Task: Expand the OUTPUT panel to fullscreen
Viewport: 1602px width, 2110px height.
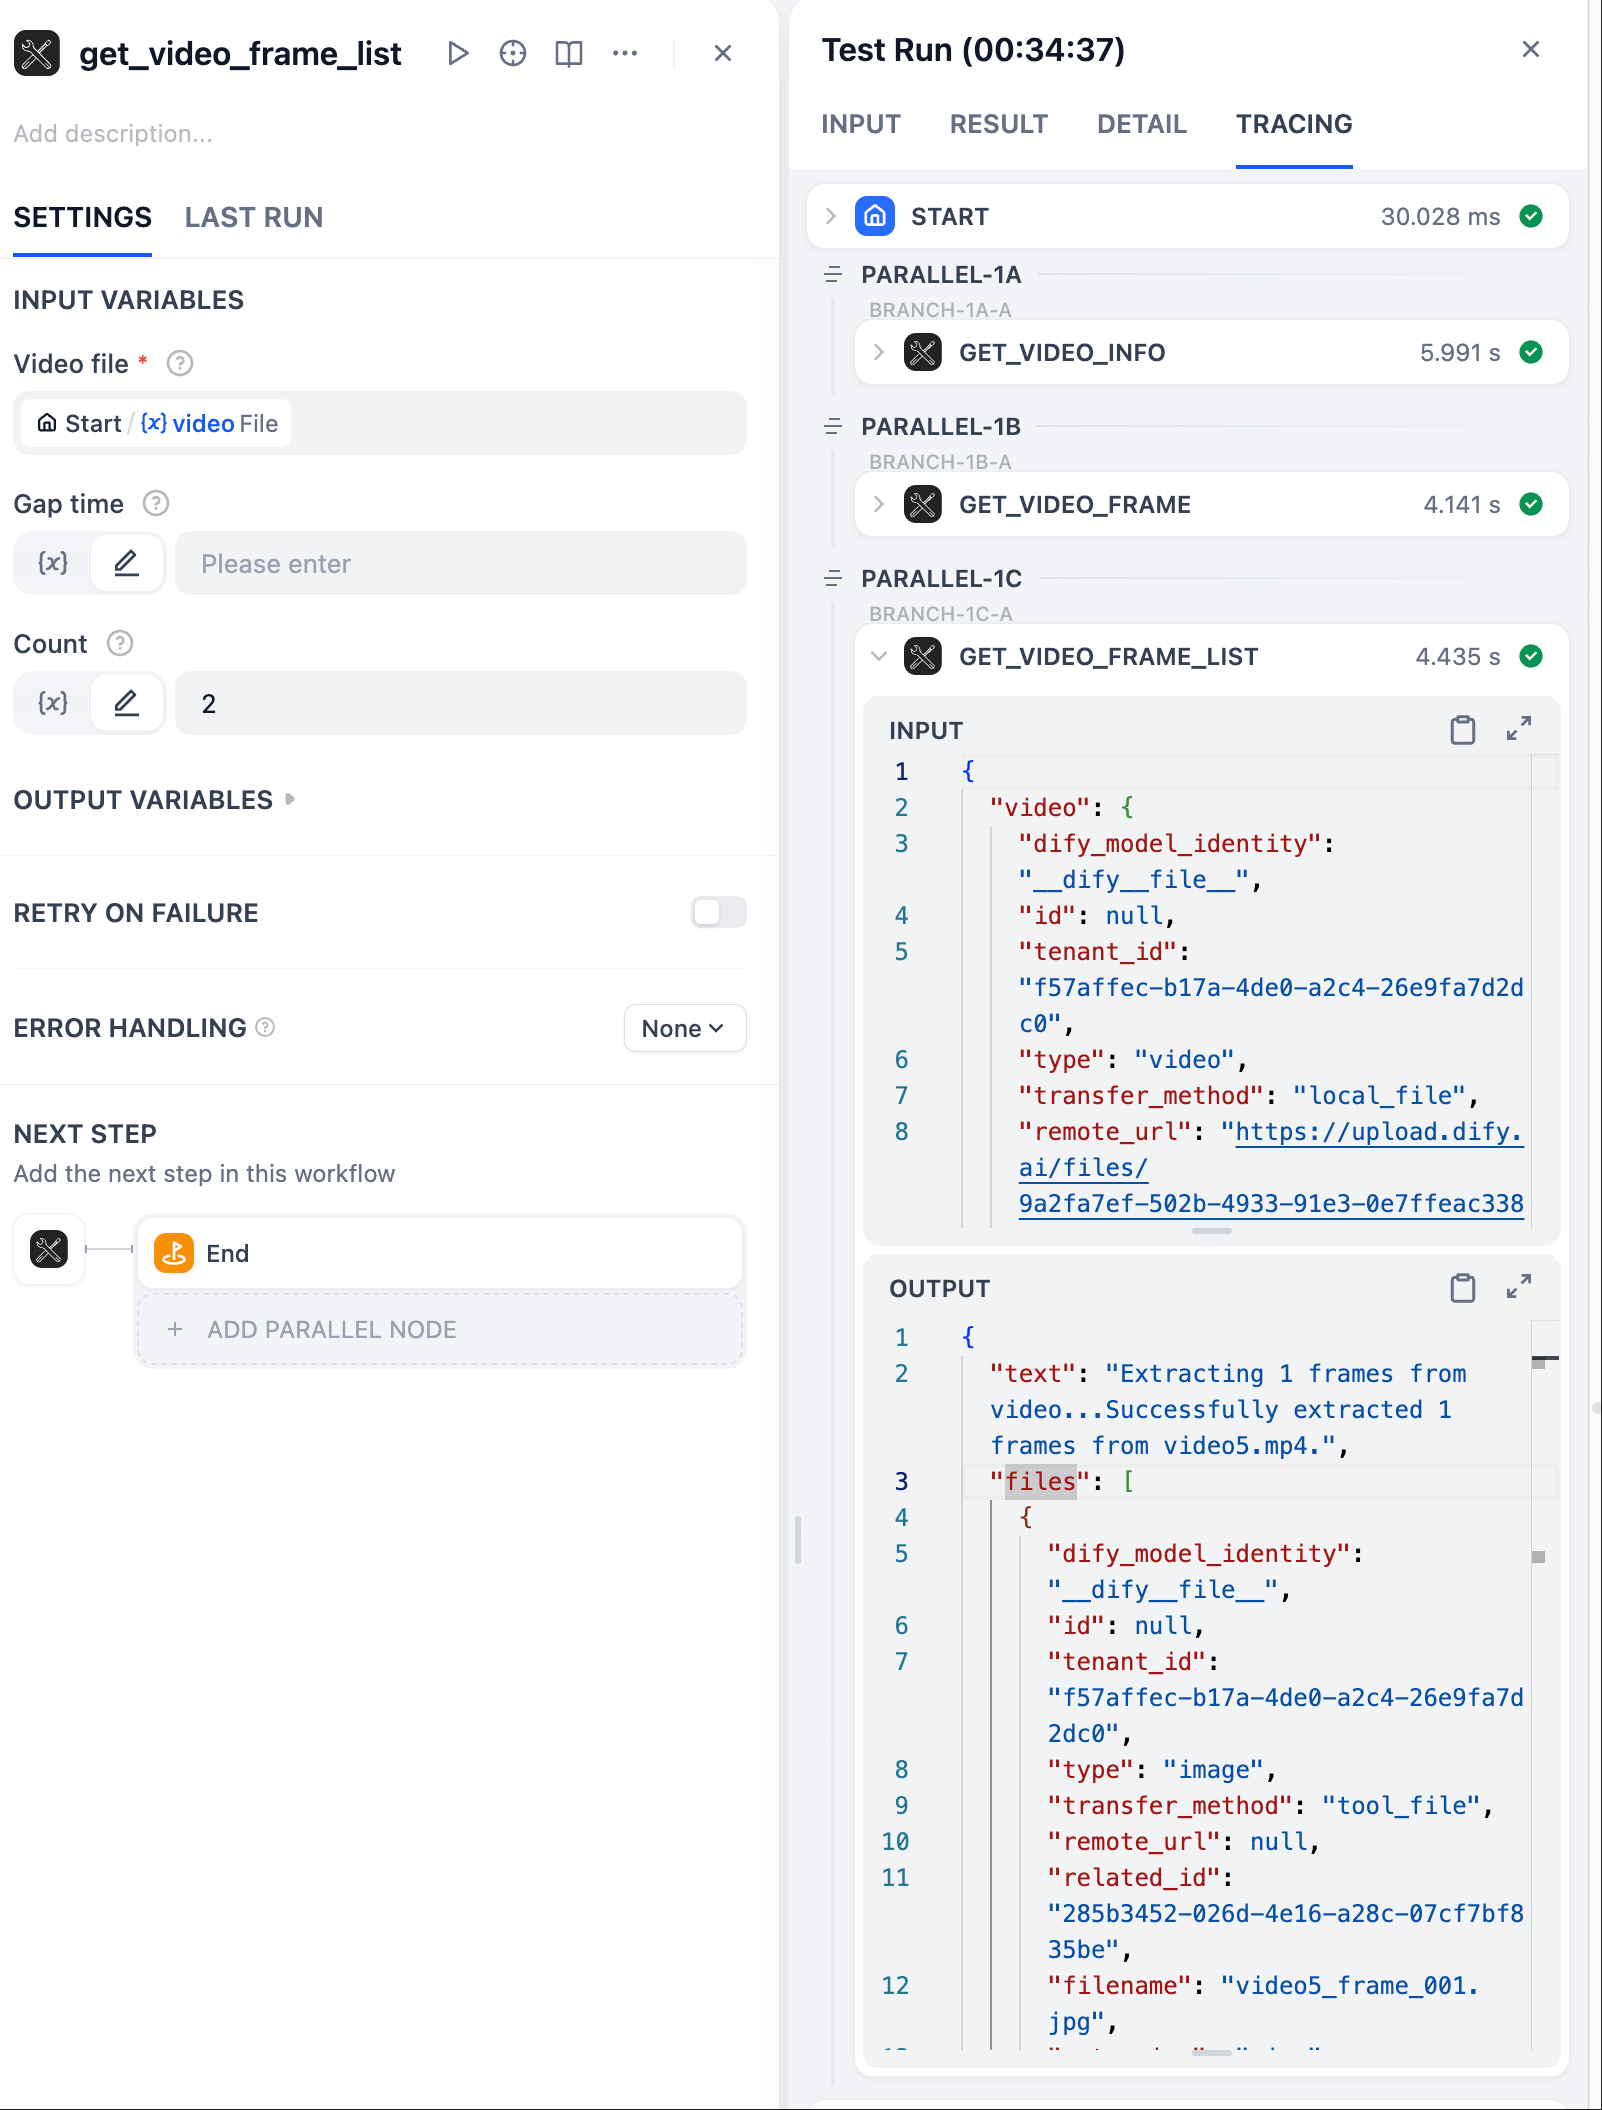Action: (1518, 1288)
